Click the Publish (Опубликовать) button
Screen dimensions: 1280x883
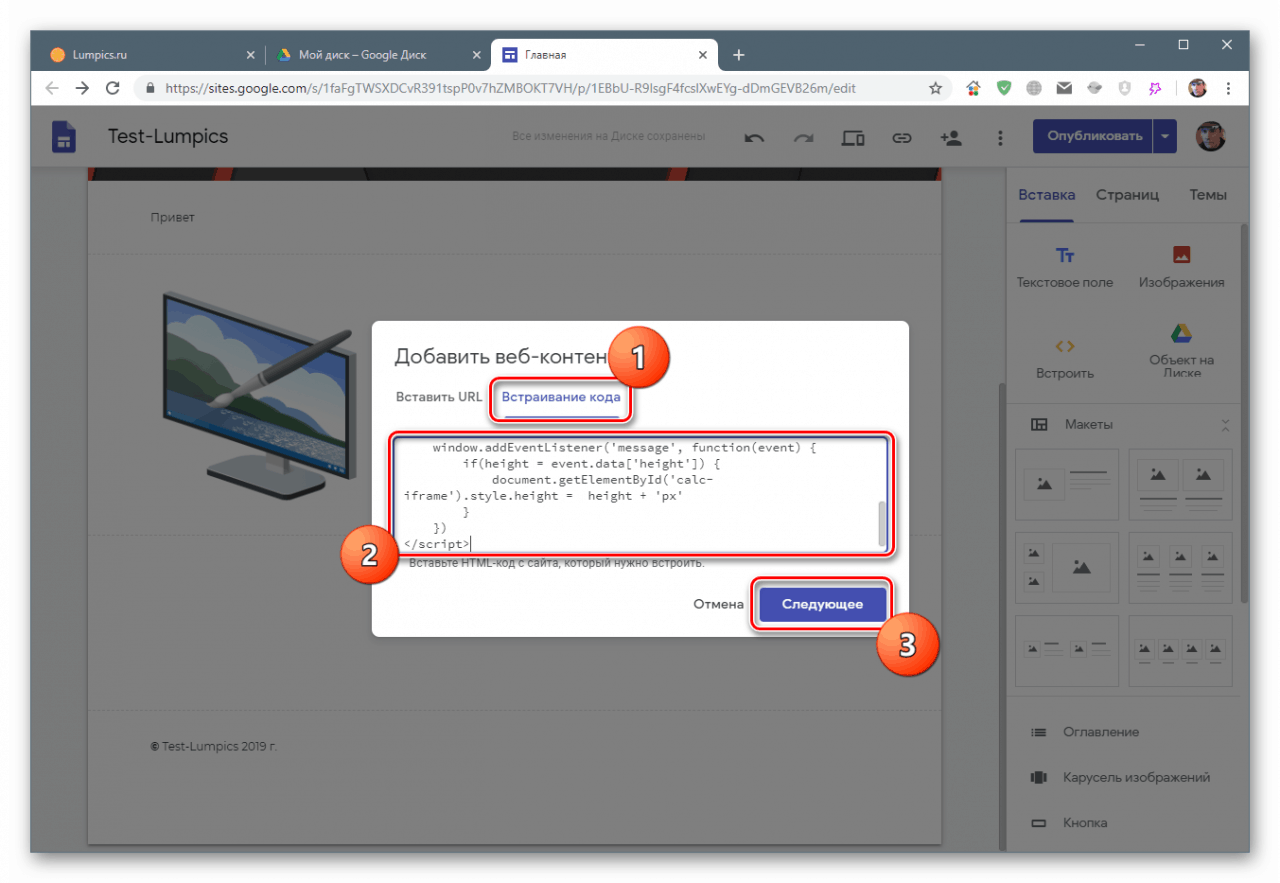(1094, 137)
